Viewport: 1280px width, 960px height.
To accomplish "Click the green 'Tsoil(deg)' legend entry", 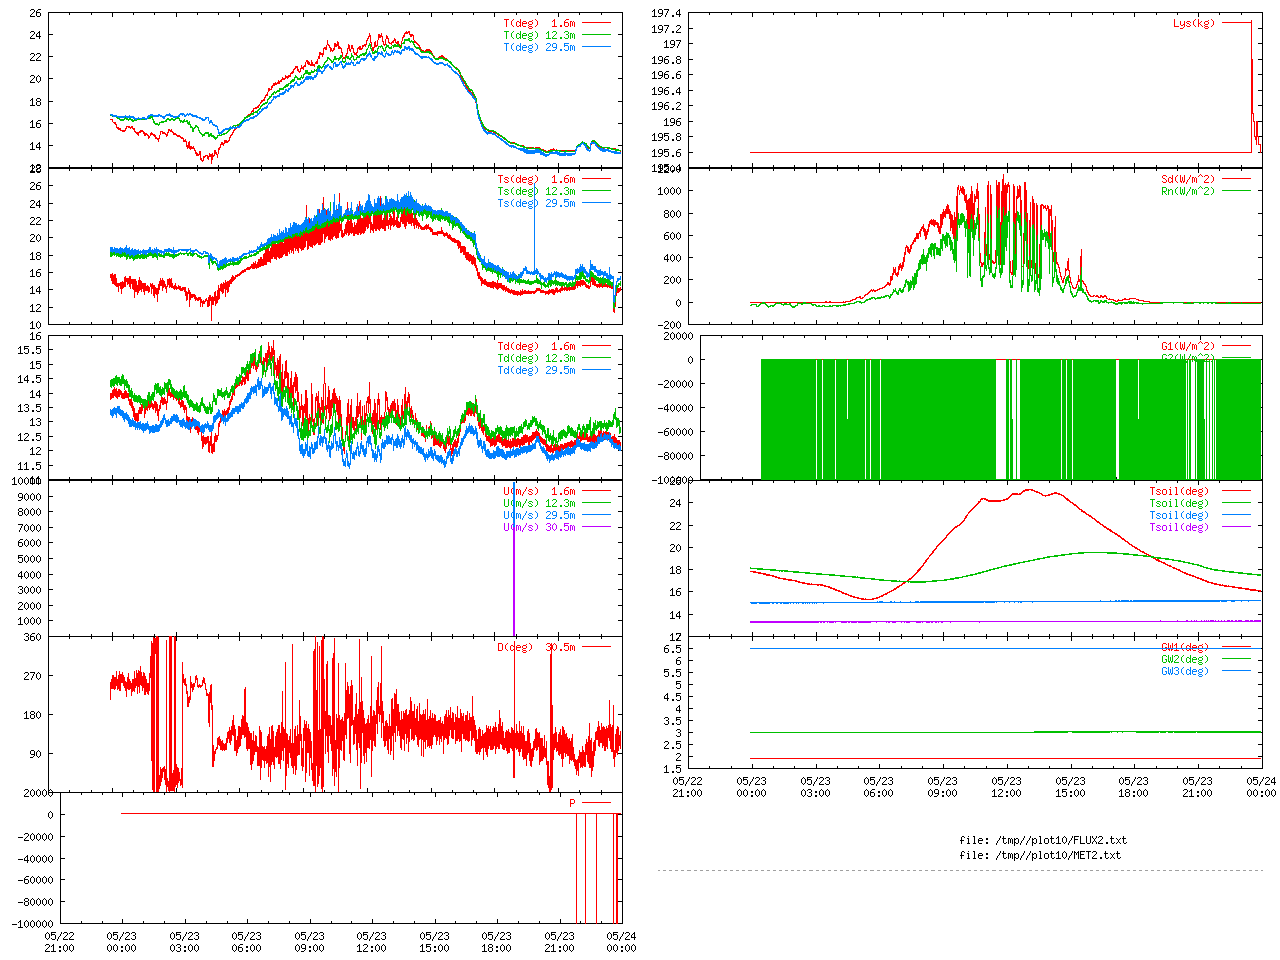I will [1179, 504].
